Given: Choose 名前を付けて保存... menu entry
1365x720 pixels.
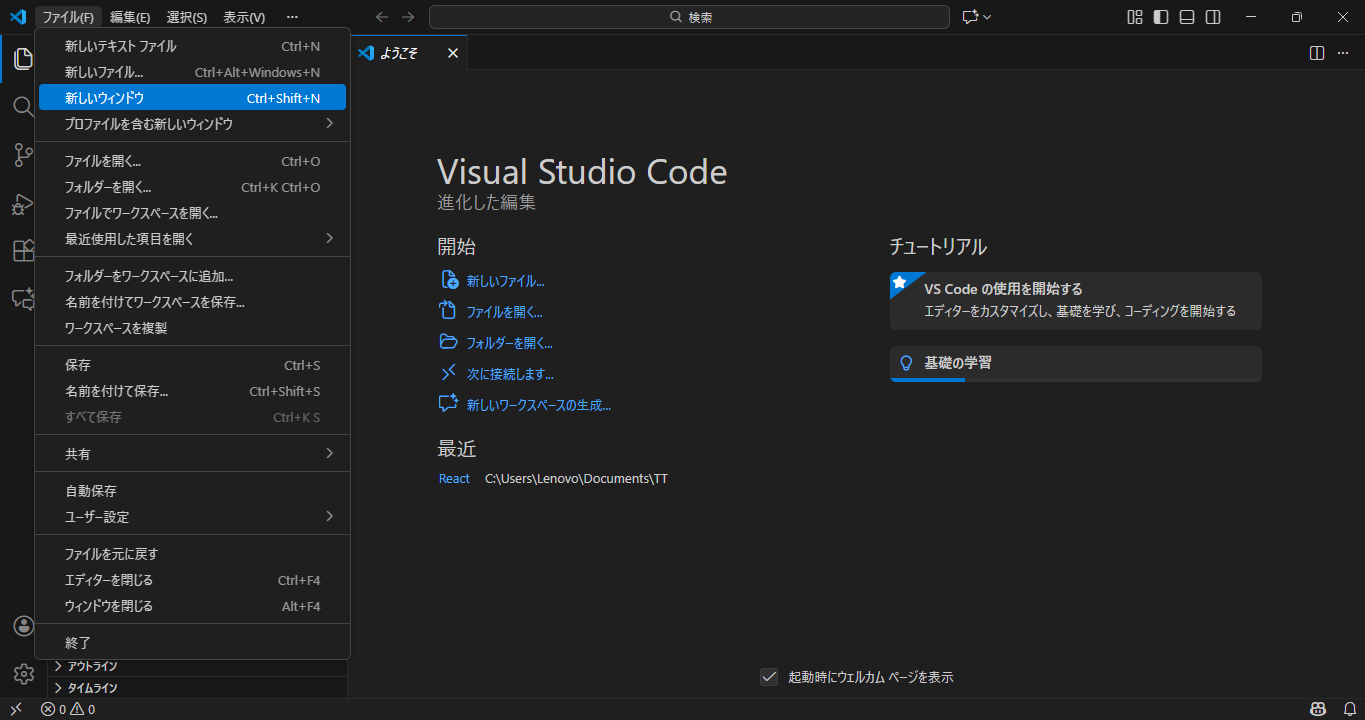Looking at the screenshot, I should [x=192, y=391].
